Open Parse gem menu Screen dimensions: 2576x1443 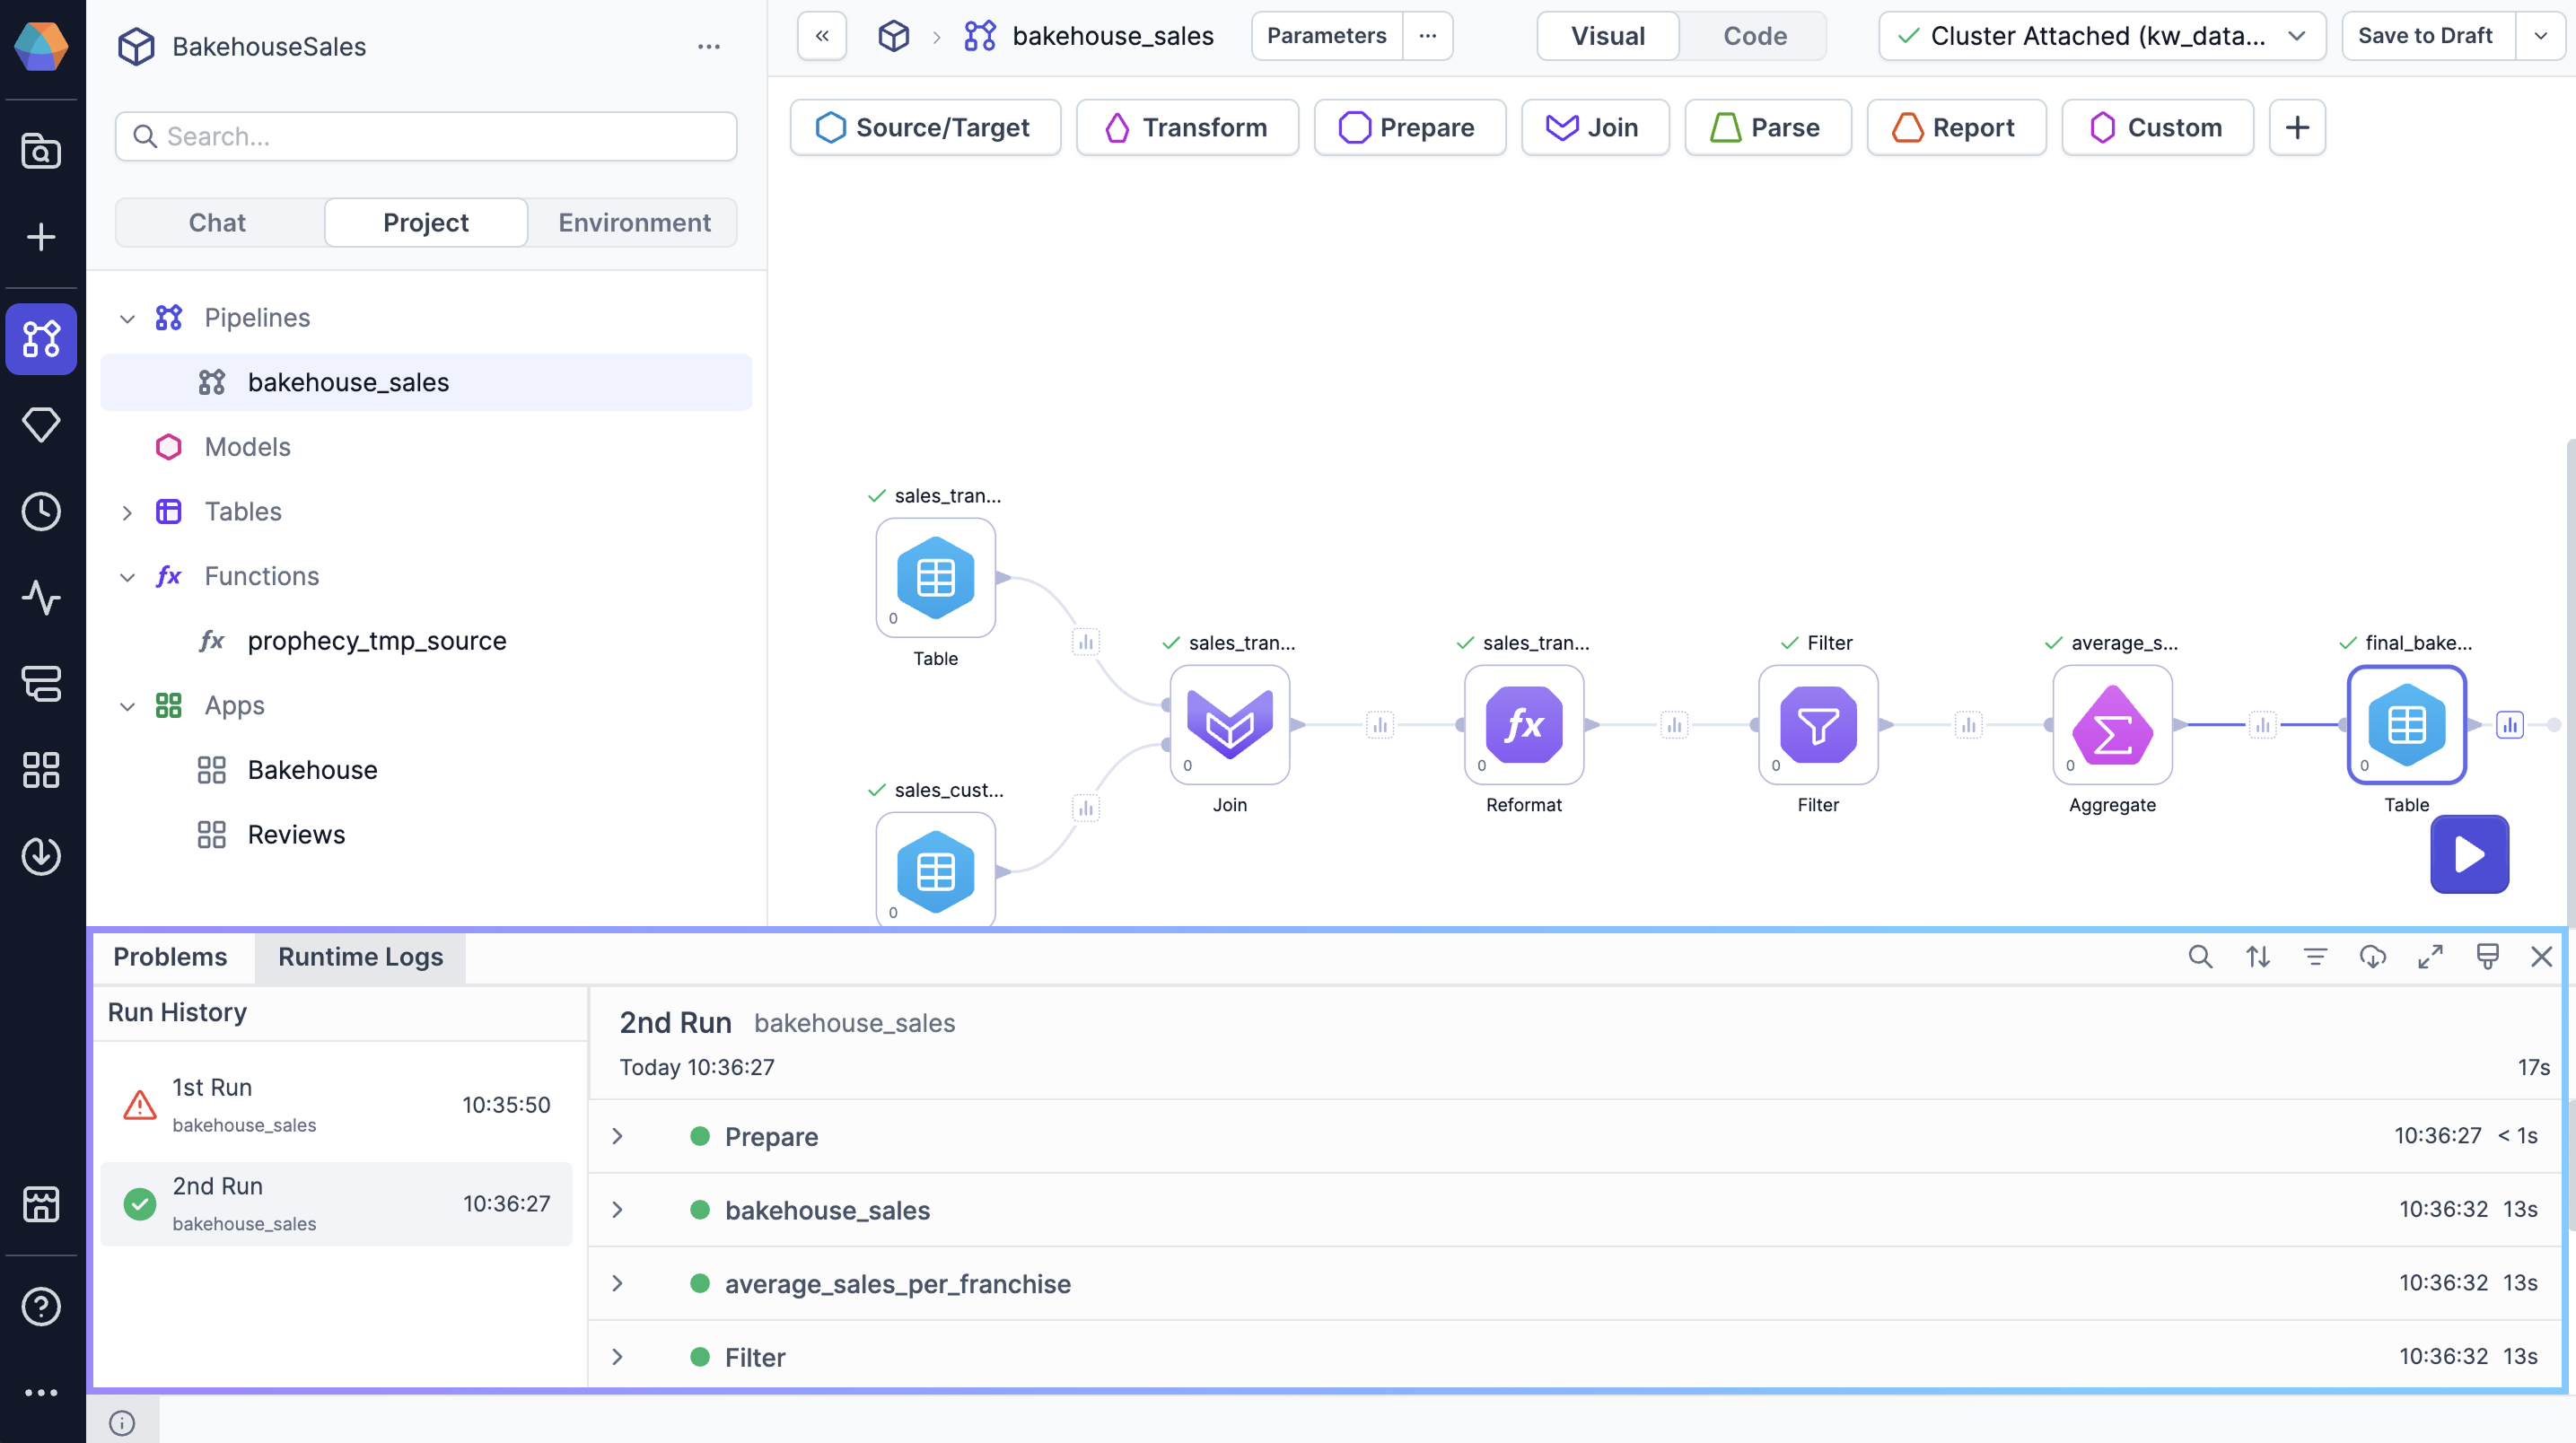click(1767, 127)
